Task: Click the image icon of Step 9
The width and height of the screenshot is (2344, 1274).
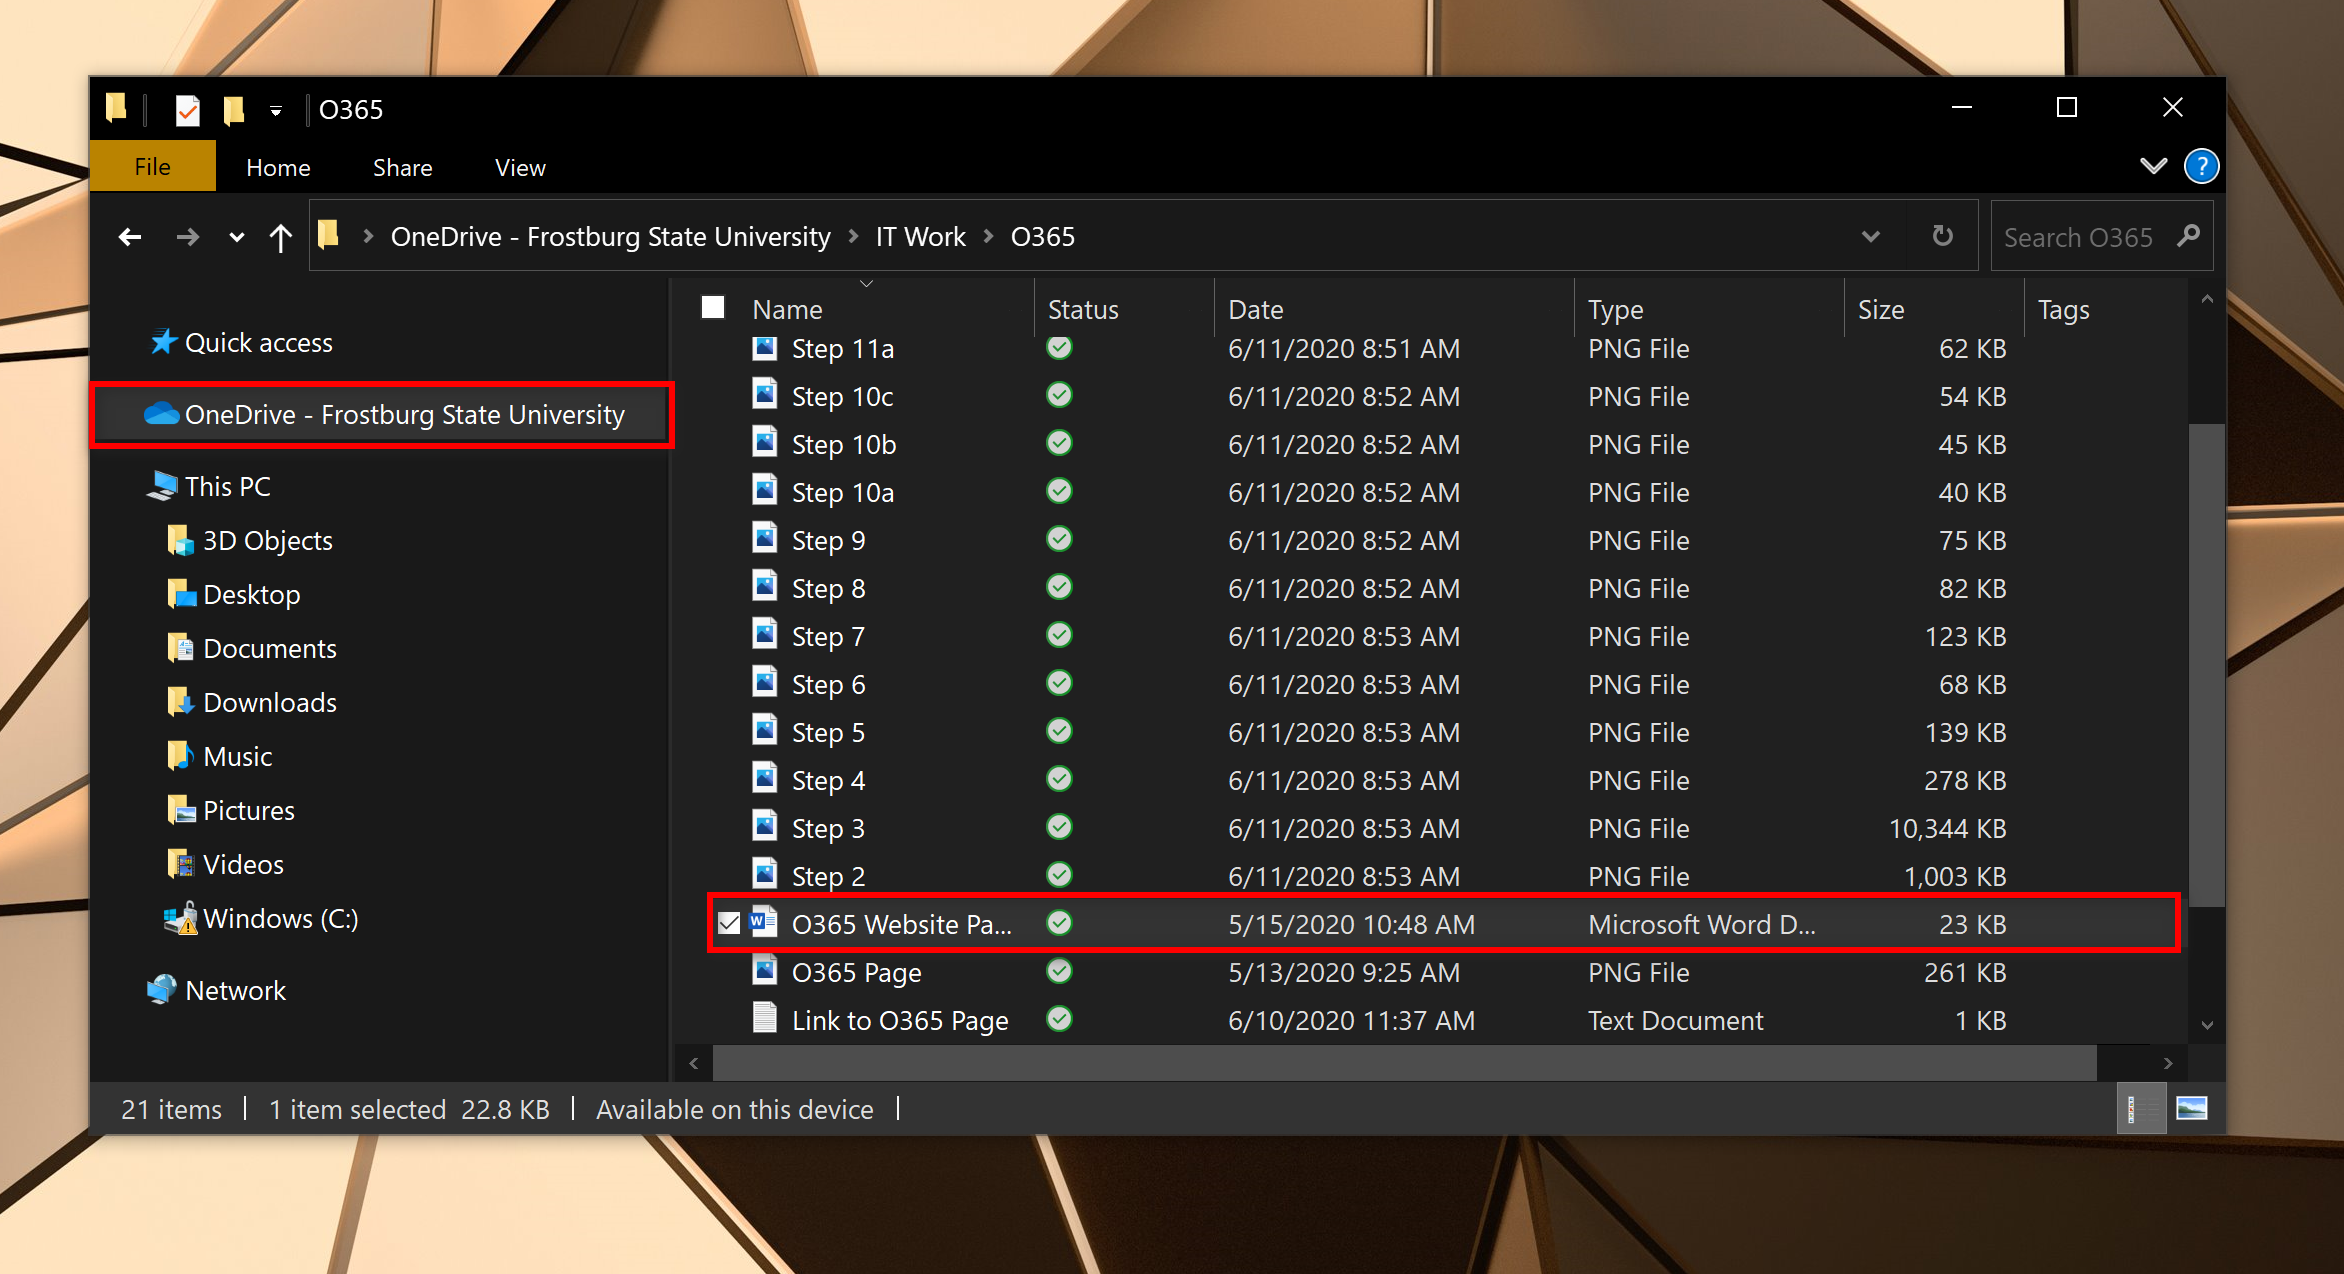Action: tap(765, 537)
